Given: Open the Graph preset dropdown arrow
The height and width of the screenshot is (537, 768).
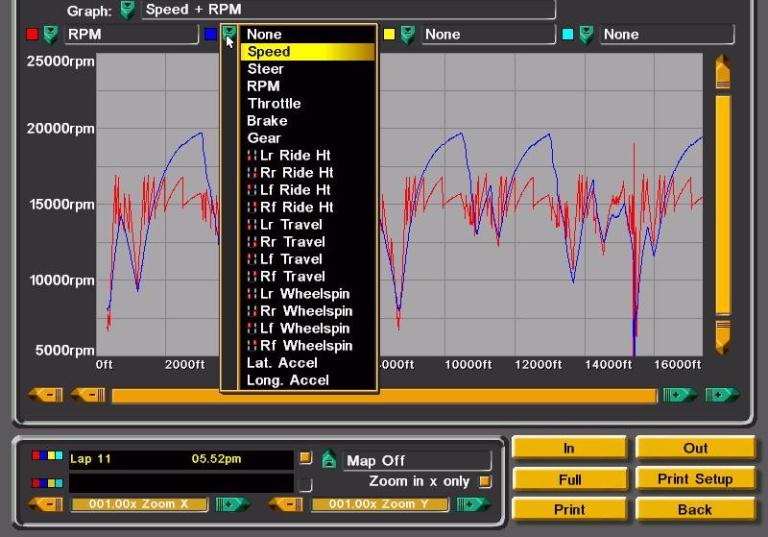Looking at the screenshot, I should click(x=127, y=10).
